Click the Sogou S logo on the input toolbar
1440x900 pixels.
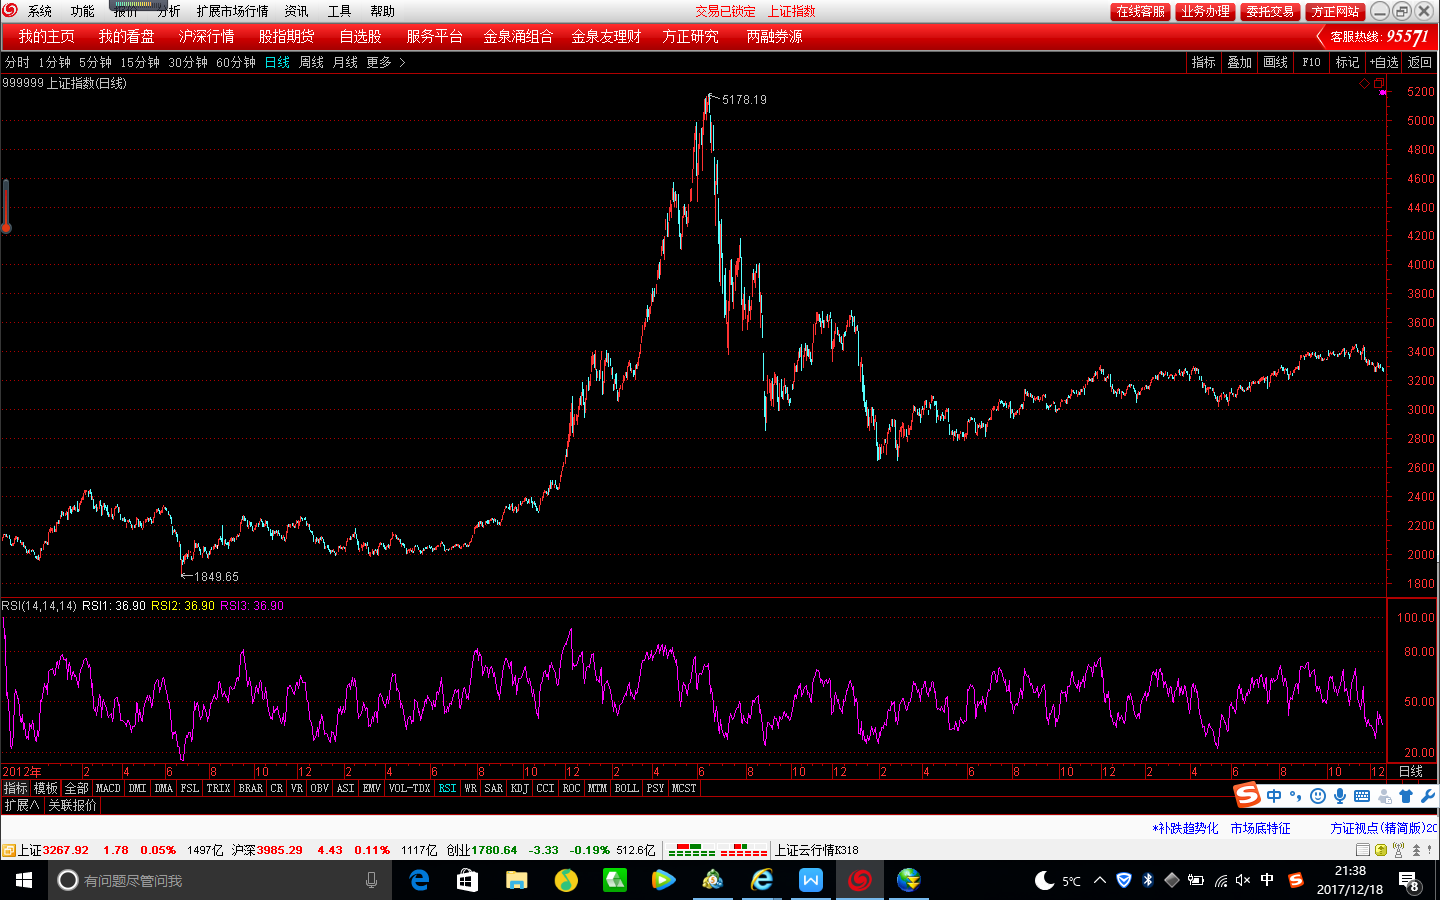click(x=1247, y=795)
